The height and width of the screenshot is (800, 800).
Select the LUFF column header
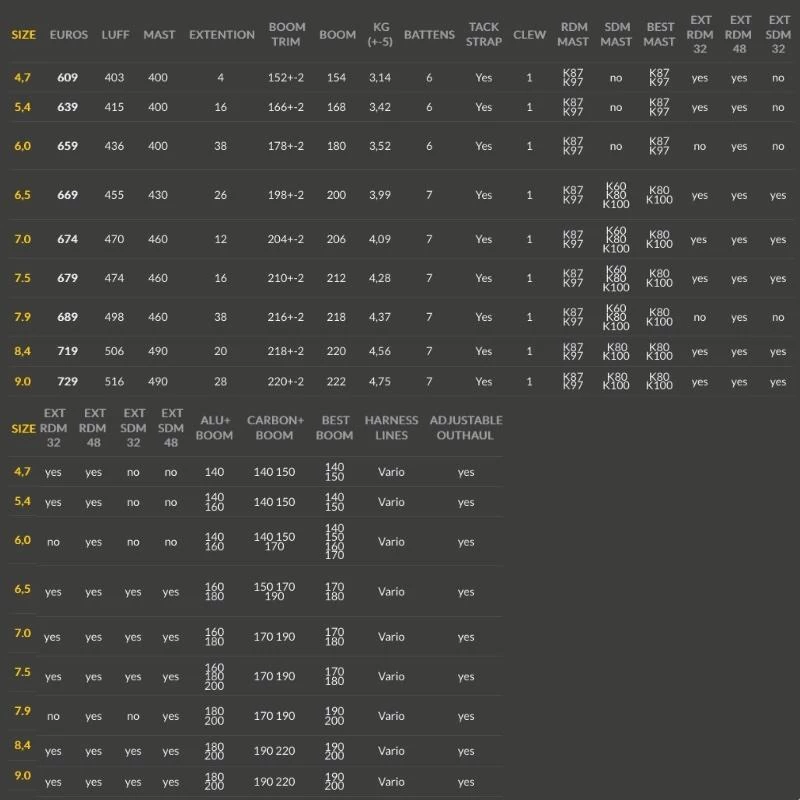pyautogui.click(x=115, y=35)
